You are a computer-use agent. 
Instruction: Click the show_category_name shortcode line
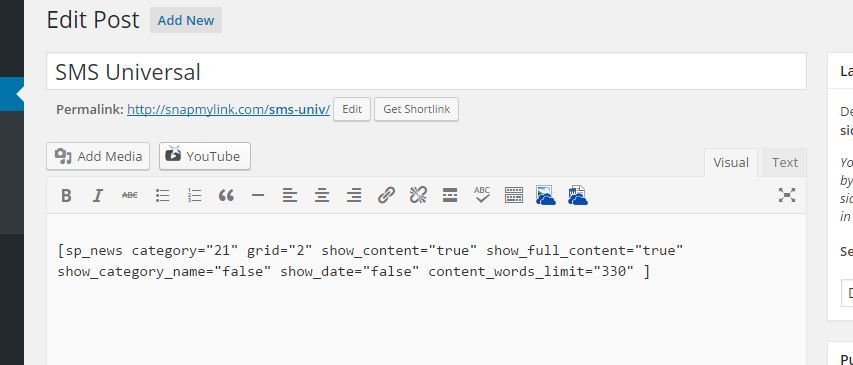click(x=354, y=271)
